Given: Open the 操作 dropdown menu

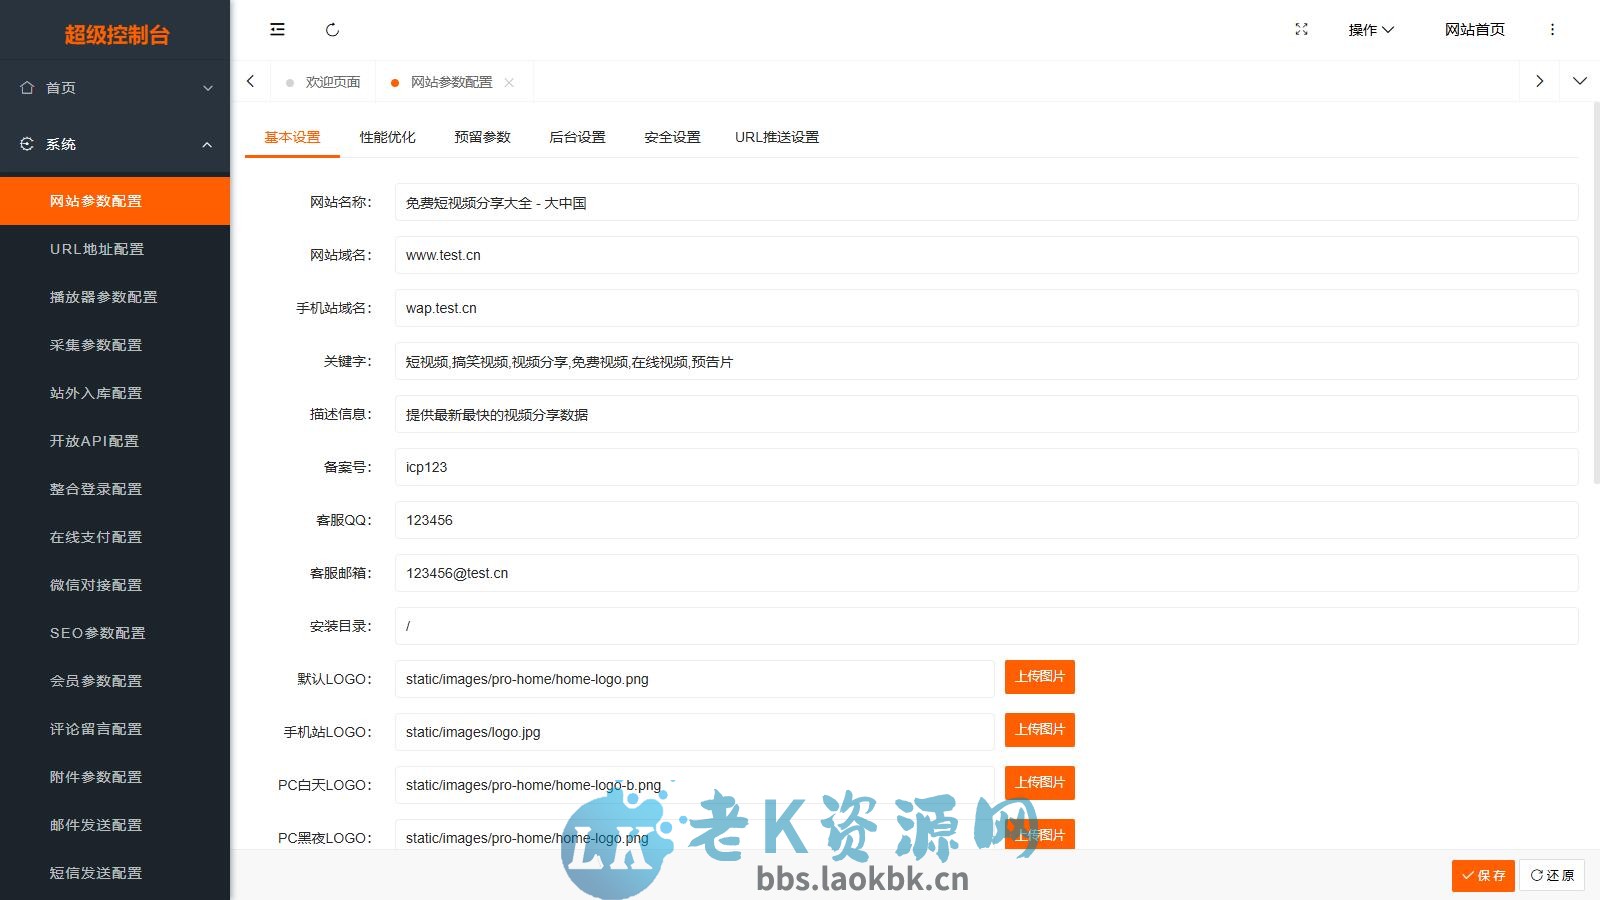Looking at the screenshot, I should point(1369,30).
